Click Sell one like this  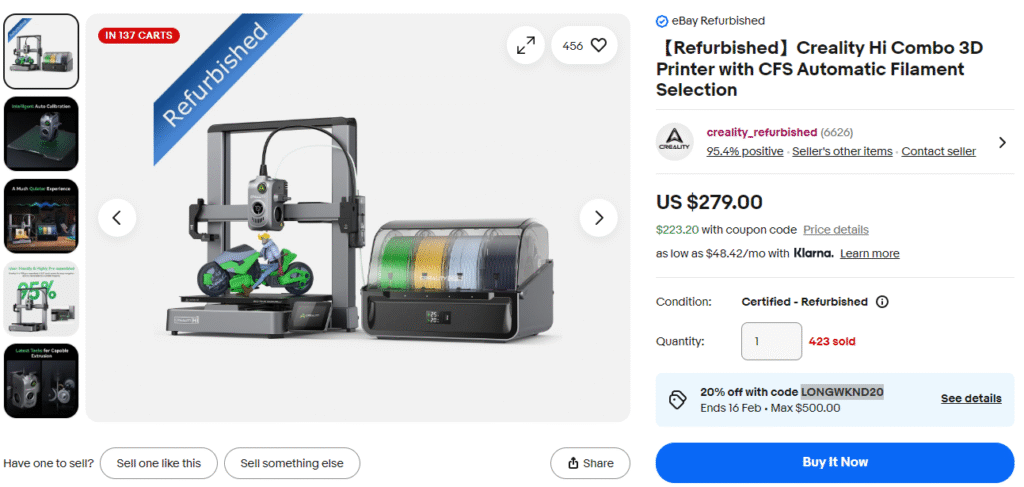click(158, 463)
